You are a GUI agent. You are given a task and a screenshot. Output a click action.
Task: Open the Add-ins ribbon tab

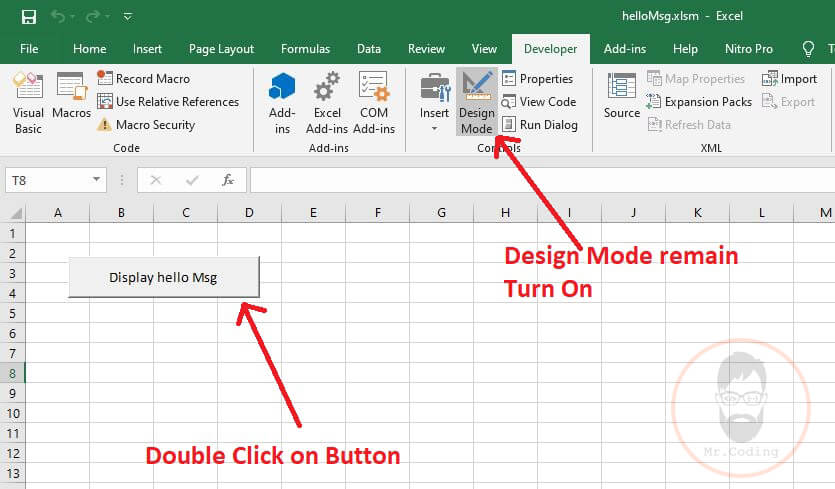625,49
